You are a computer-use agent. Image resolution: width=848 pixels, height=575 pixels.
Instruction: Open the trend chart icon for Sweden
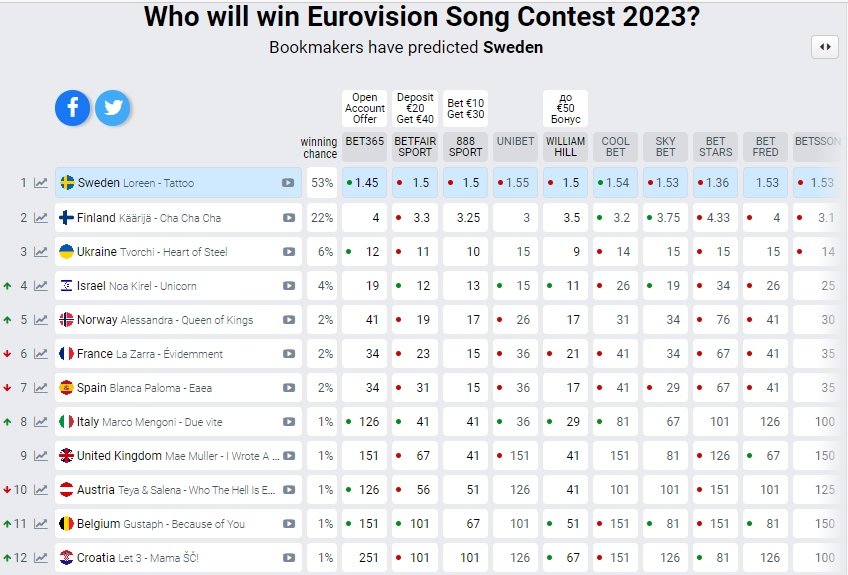41,183
